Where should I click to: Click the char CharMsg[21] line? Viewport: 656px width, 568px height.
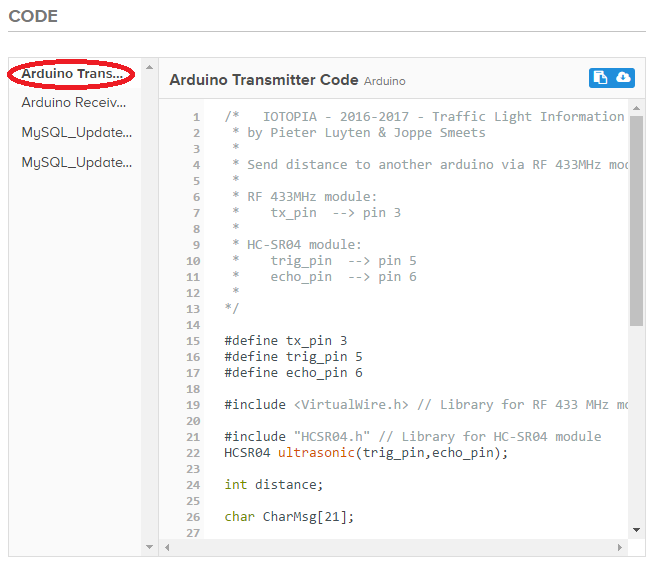pos(289,517)
